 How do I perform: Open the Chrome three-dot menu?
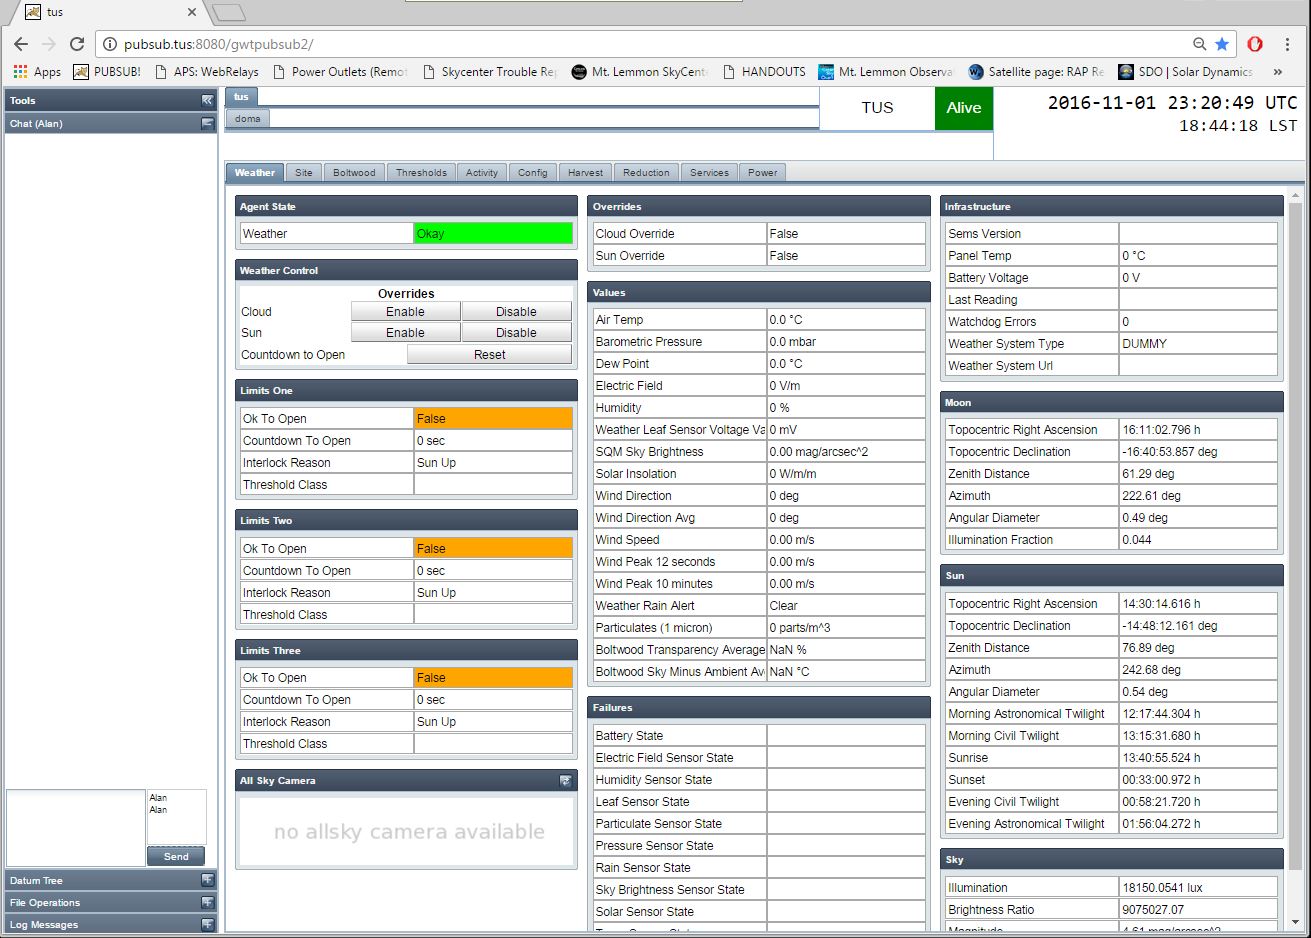point(1289,44)
